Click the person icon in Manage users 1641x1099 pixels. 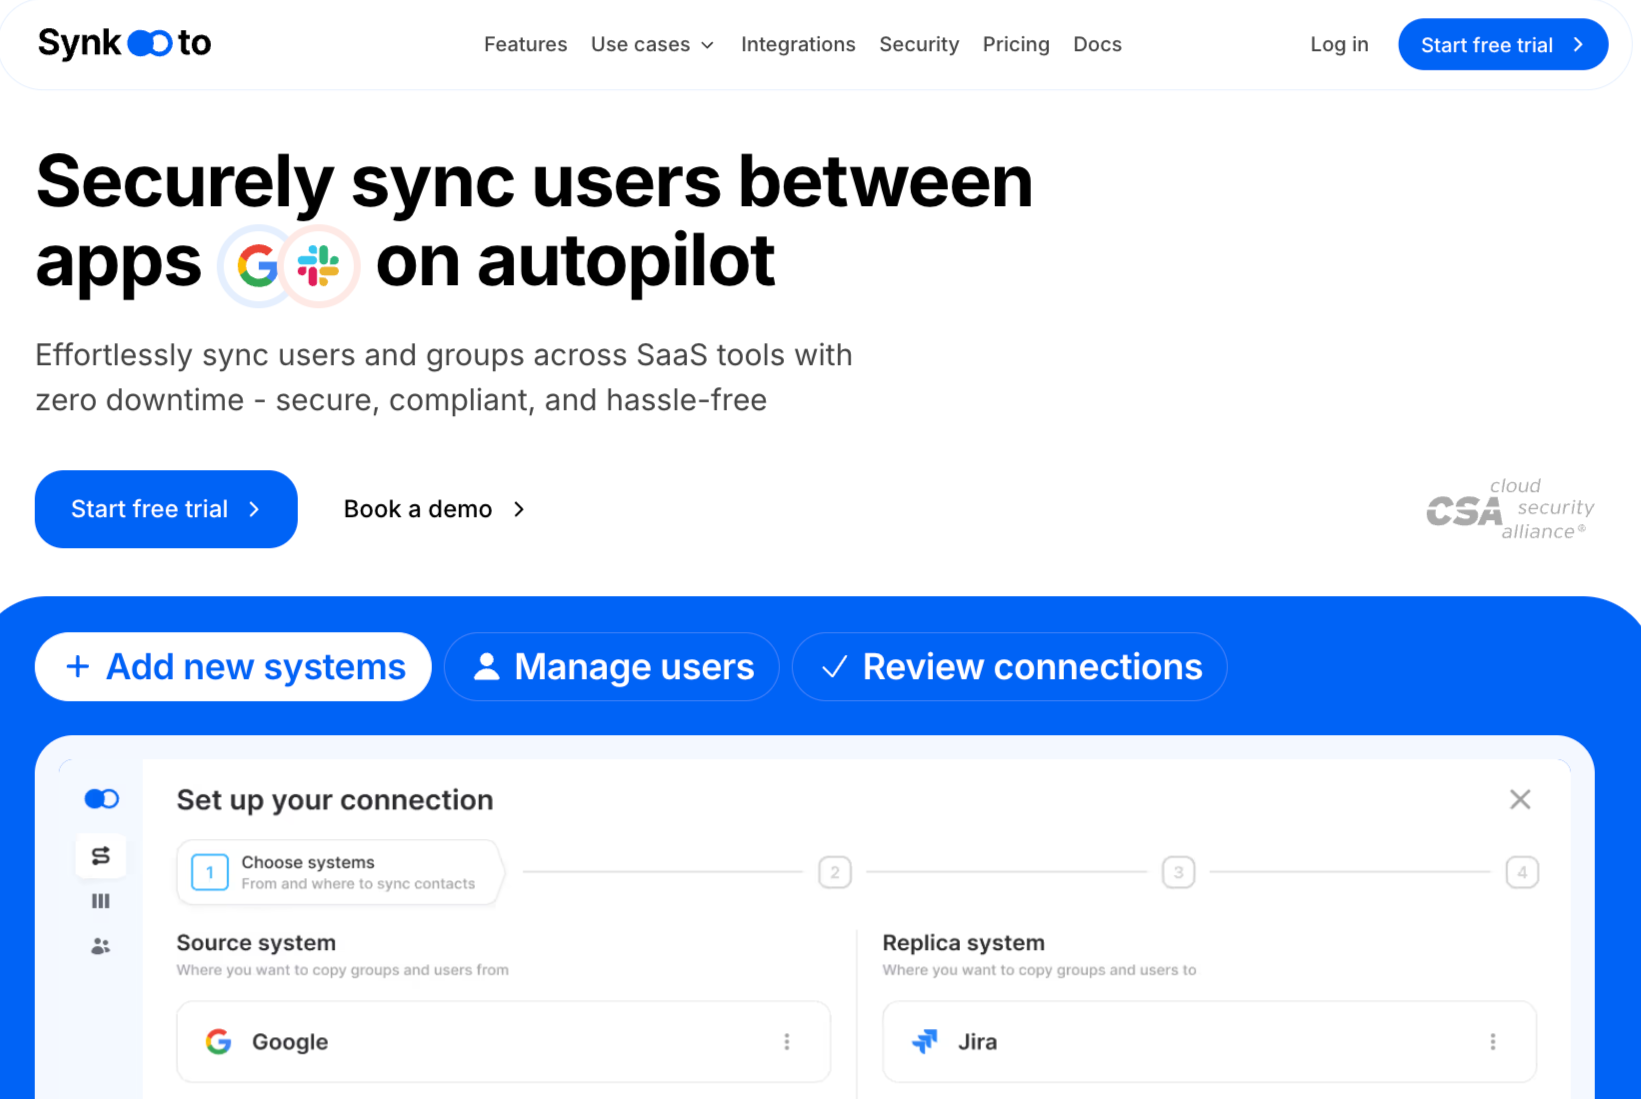click(x=487, y=667)
